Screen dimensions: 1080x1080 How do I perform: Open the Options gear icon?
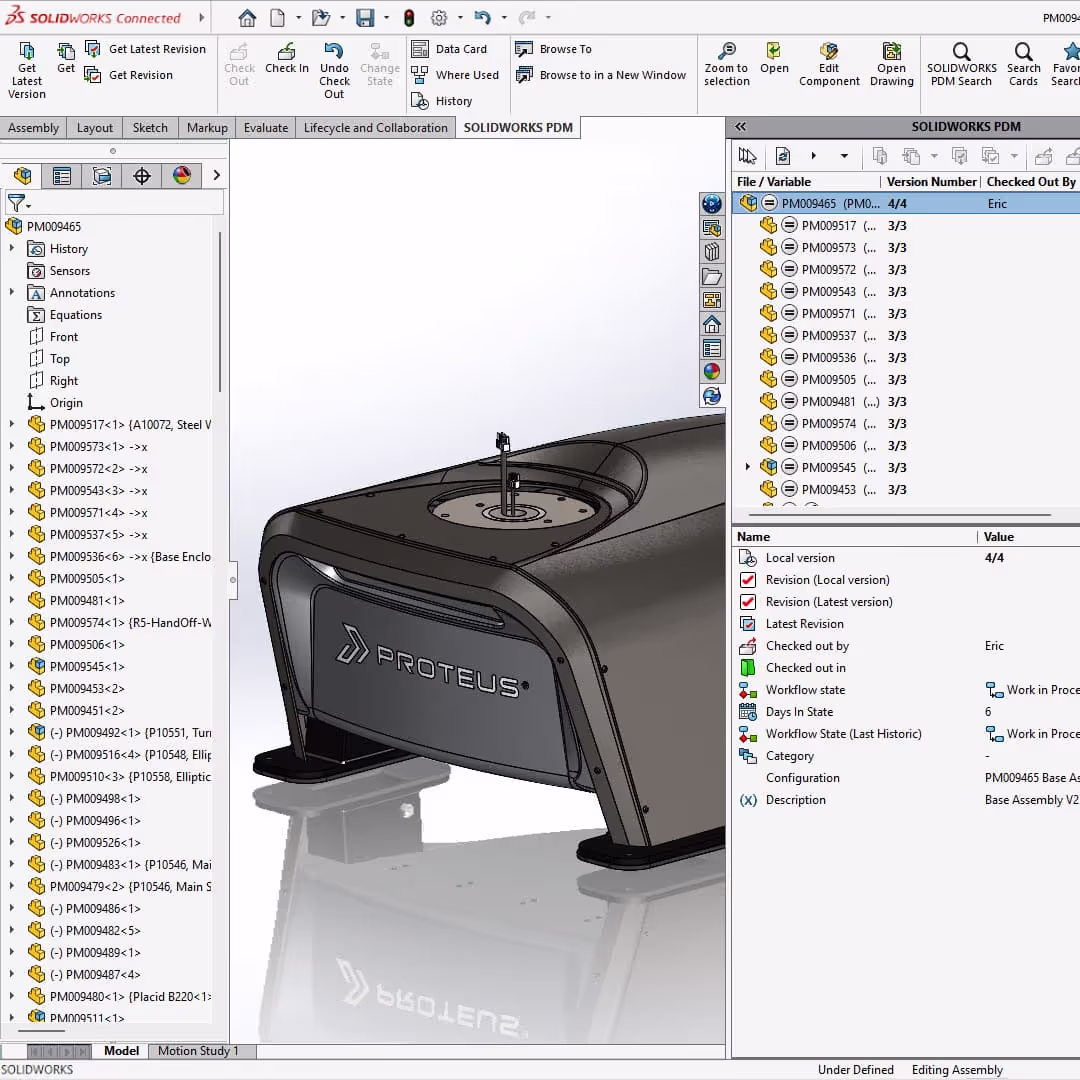pyautogui.click(x=439, y=18)
